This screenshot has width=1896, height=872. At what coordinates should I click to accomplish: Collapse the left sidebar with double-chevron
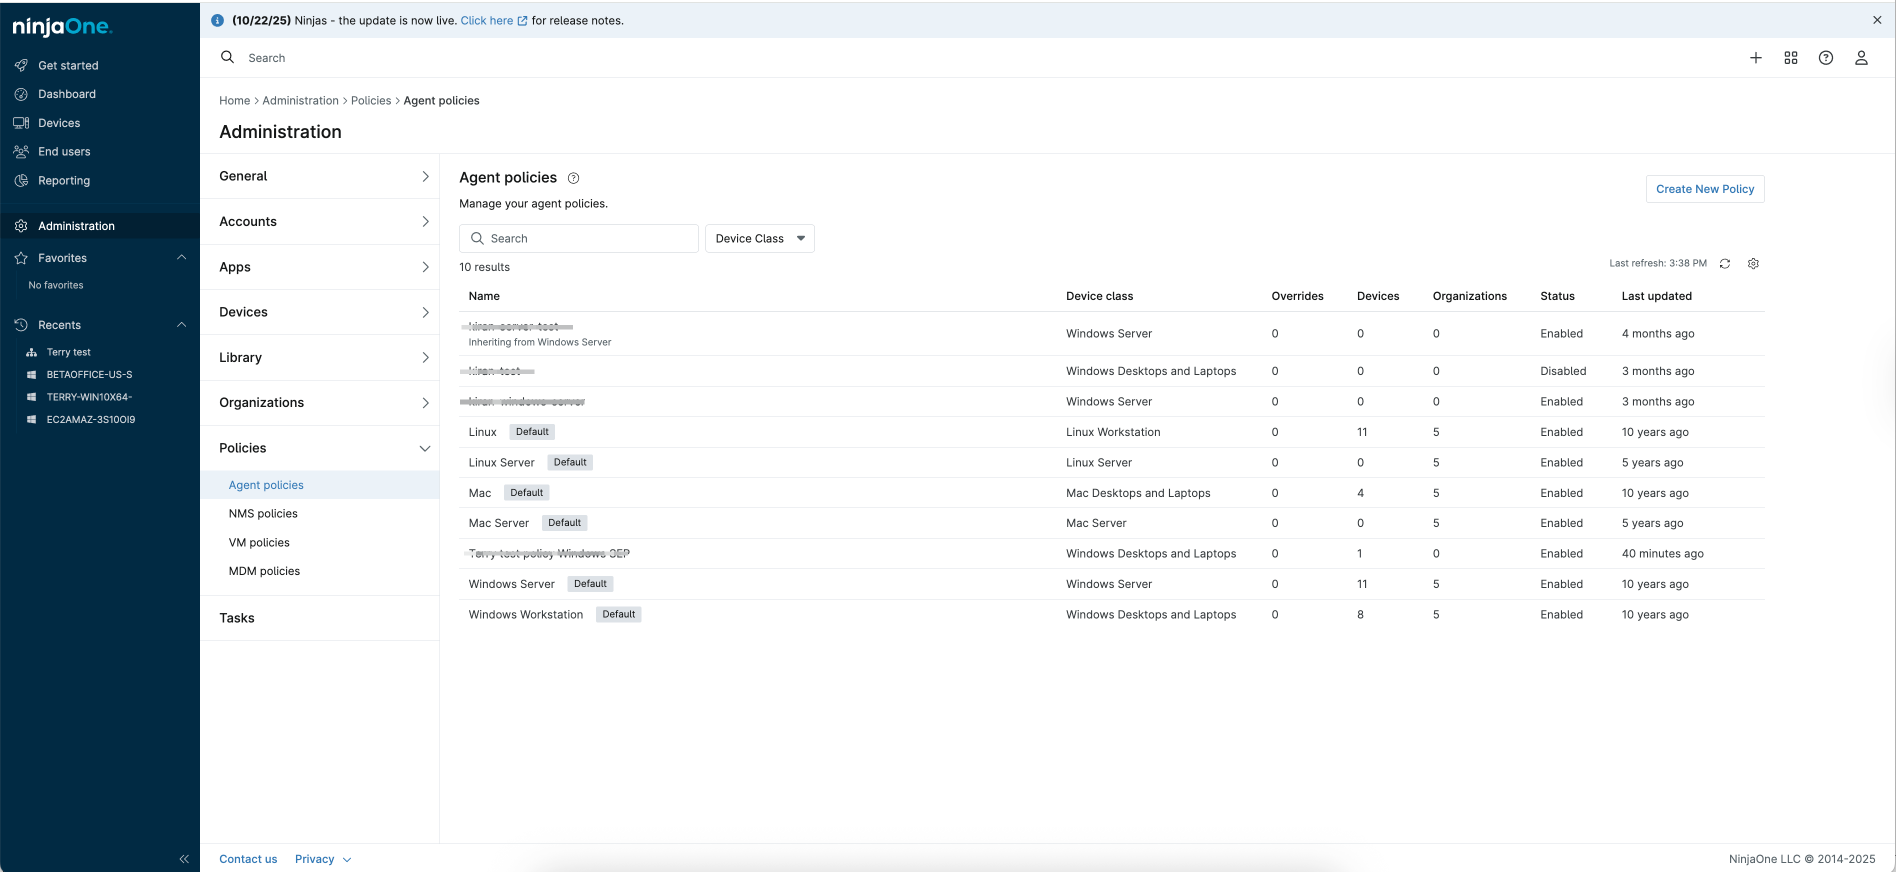184,859
